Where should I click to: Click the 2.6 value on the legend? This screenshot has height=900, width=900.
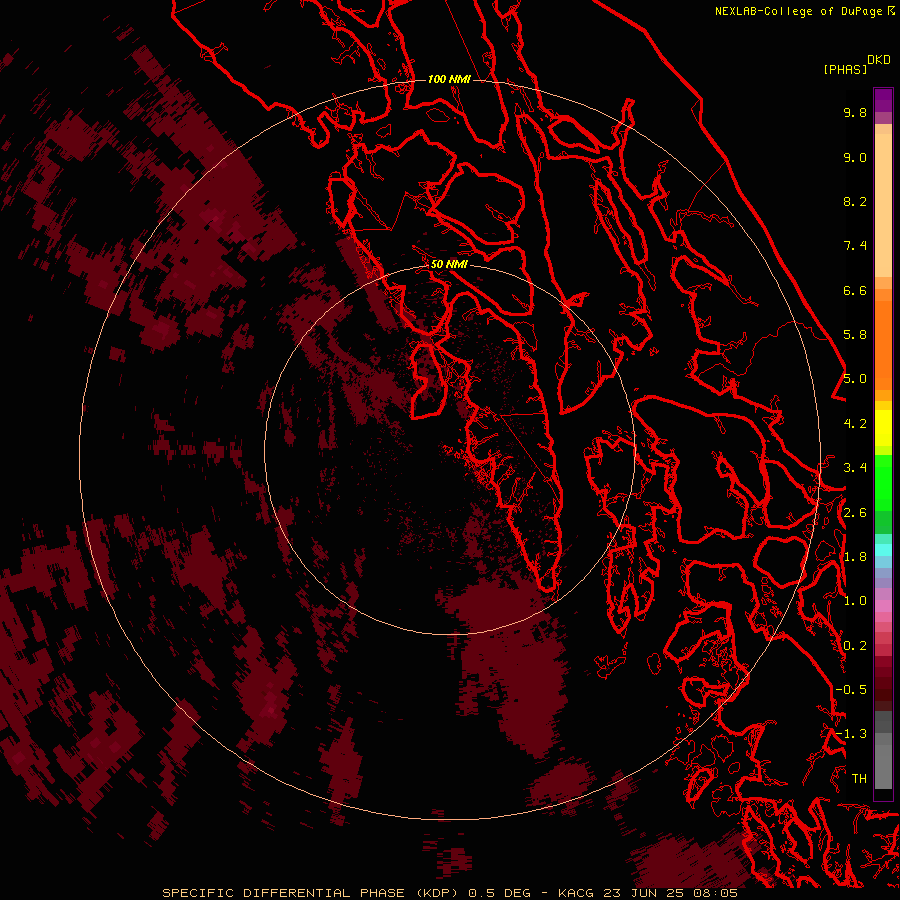point(855,513)
